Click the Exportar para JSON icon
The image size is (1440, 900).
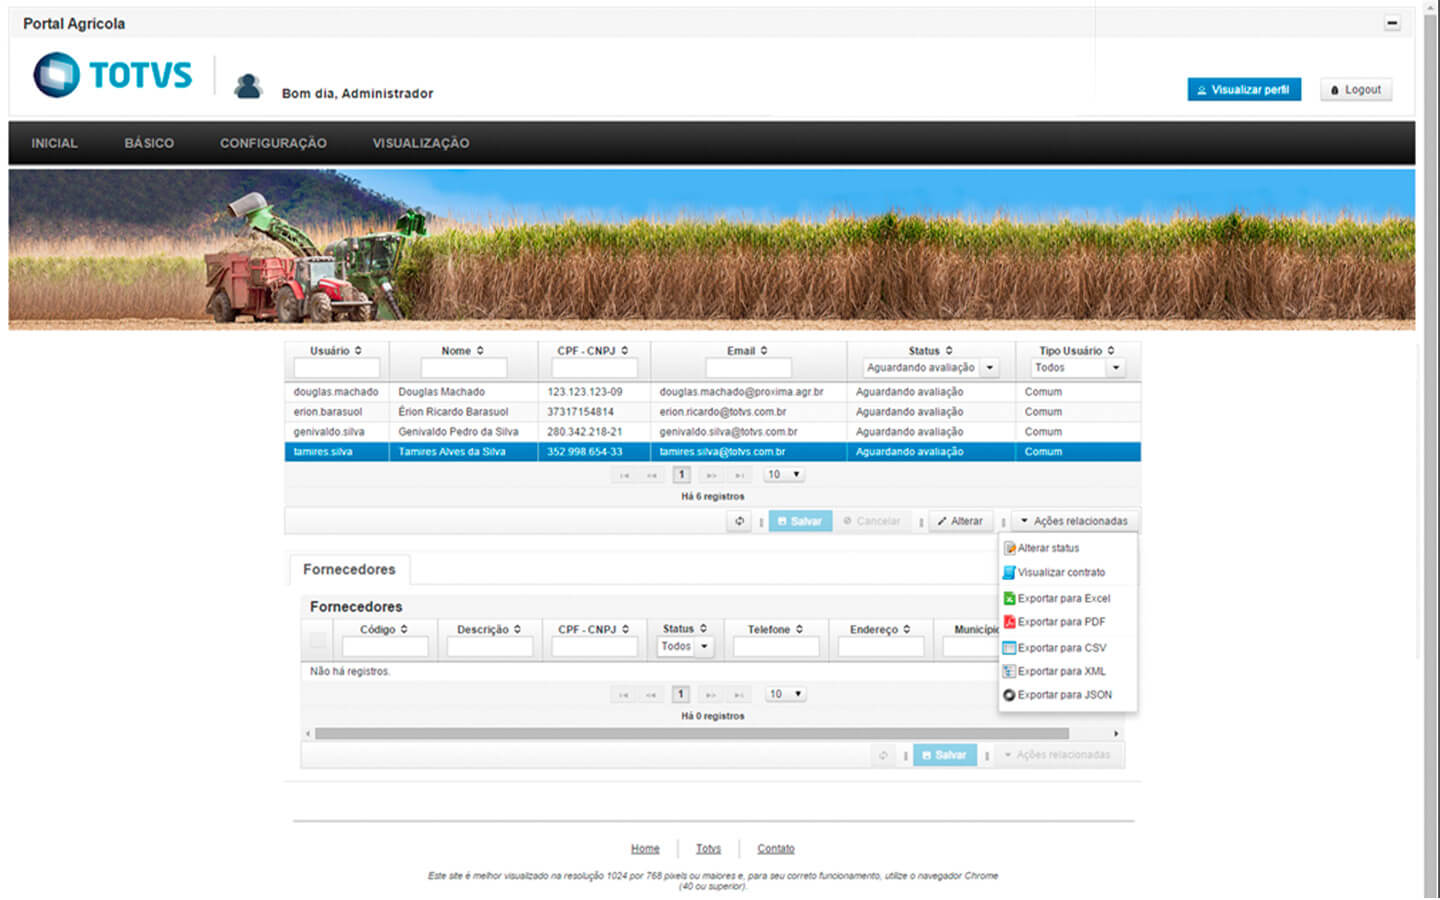click(1009, 695)
